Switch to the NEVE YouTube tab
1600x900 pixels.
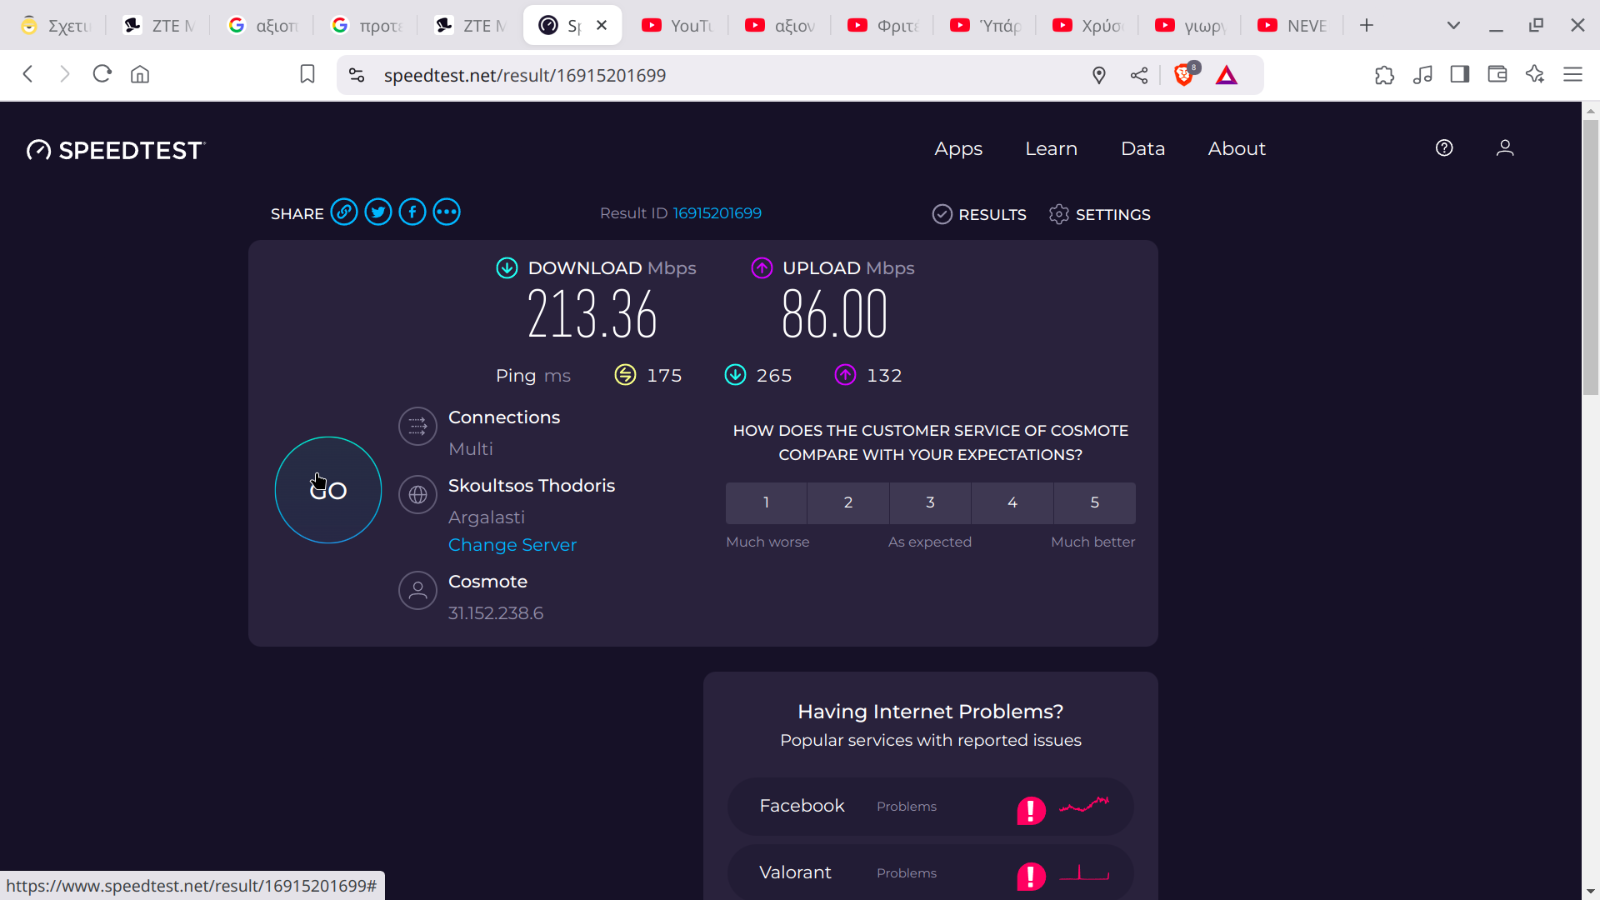[x=1293, y=25]
